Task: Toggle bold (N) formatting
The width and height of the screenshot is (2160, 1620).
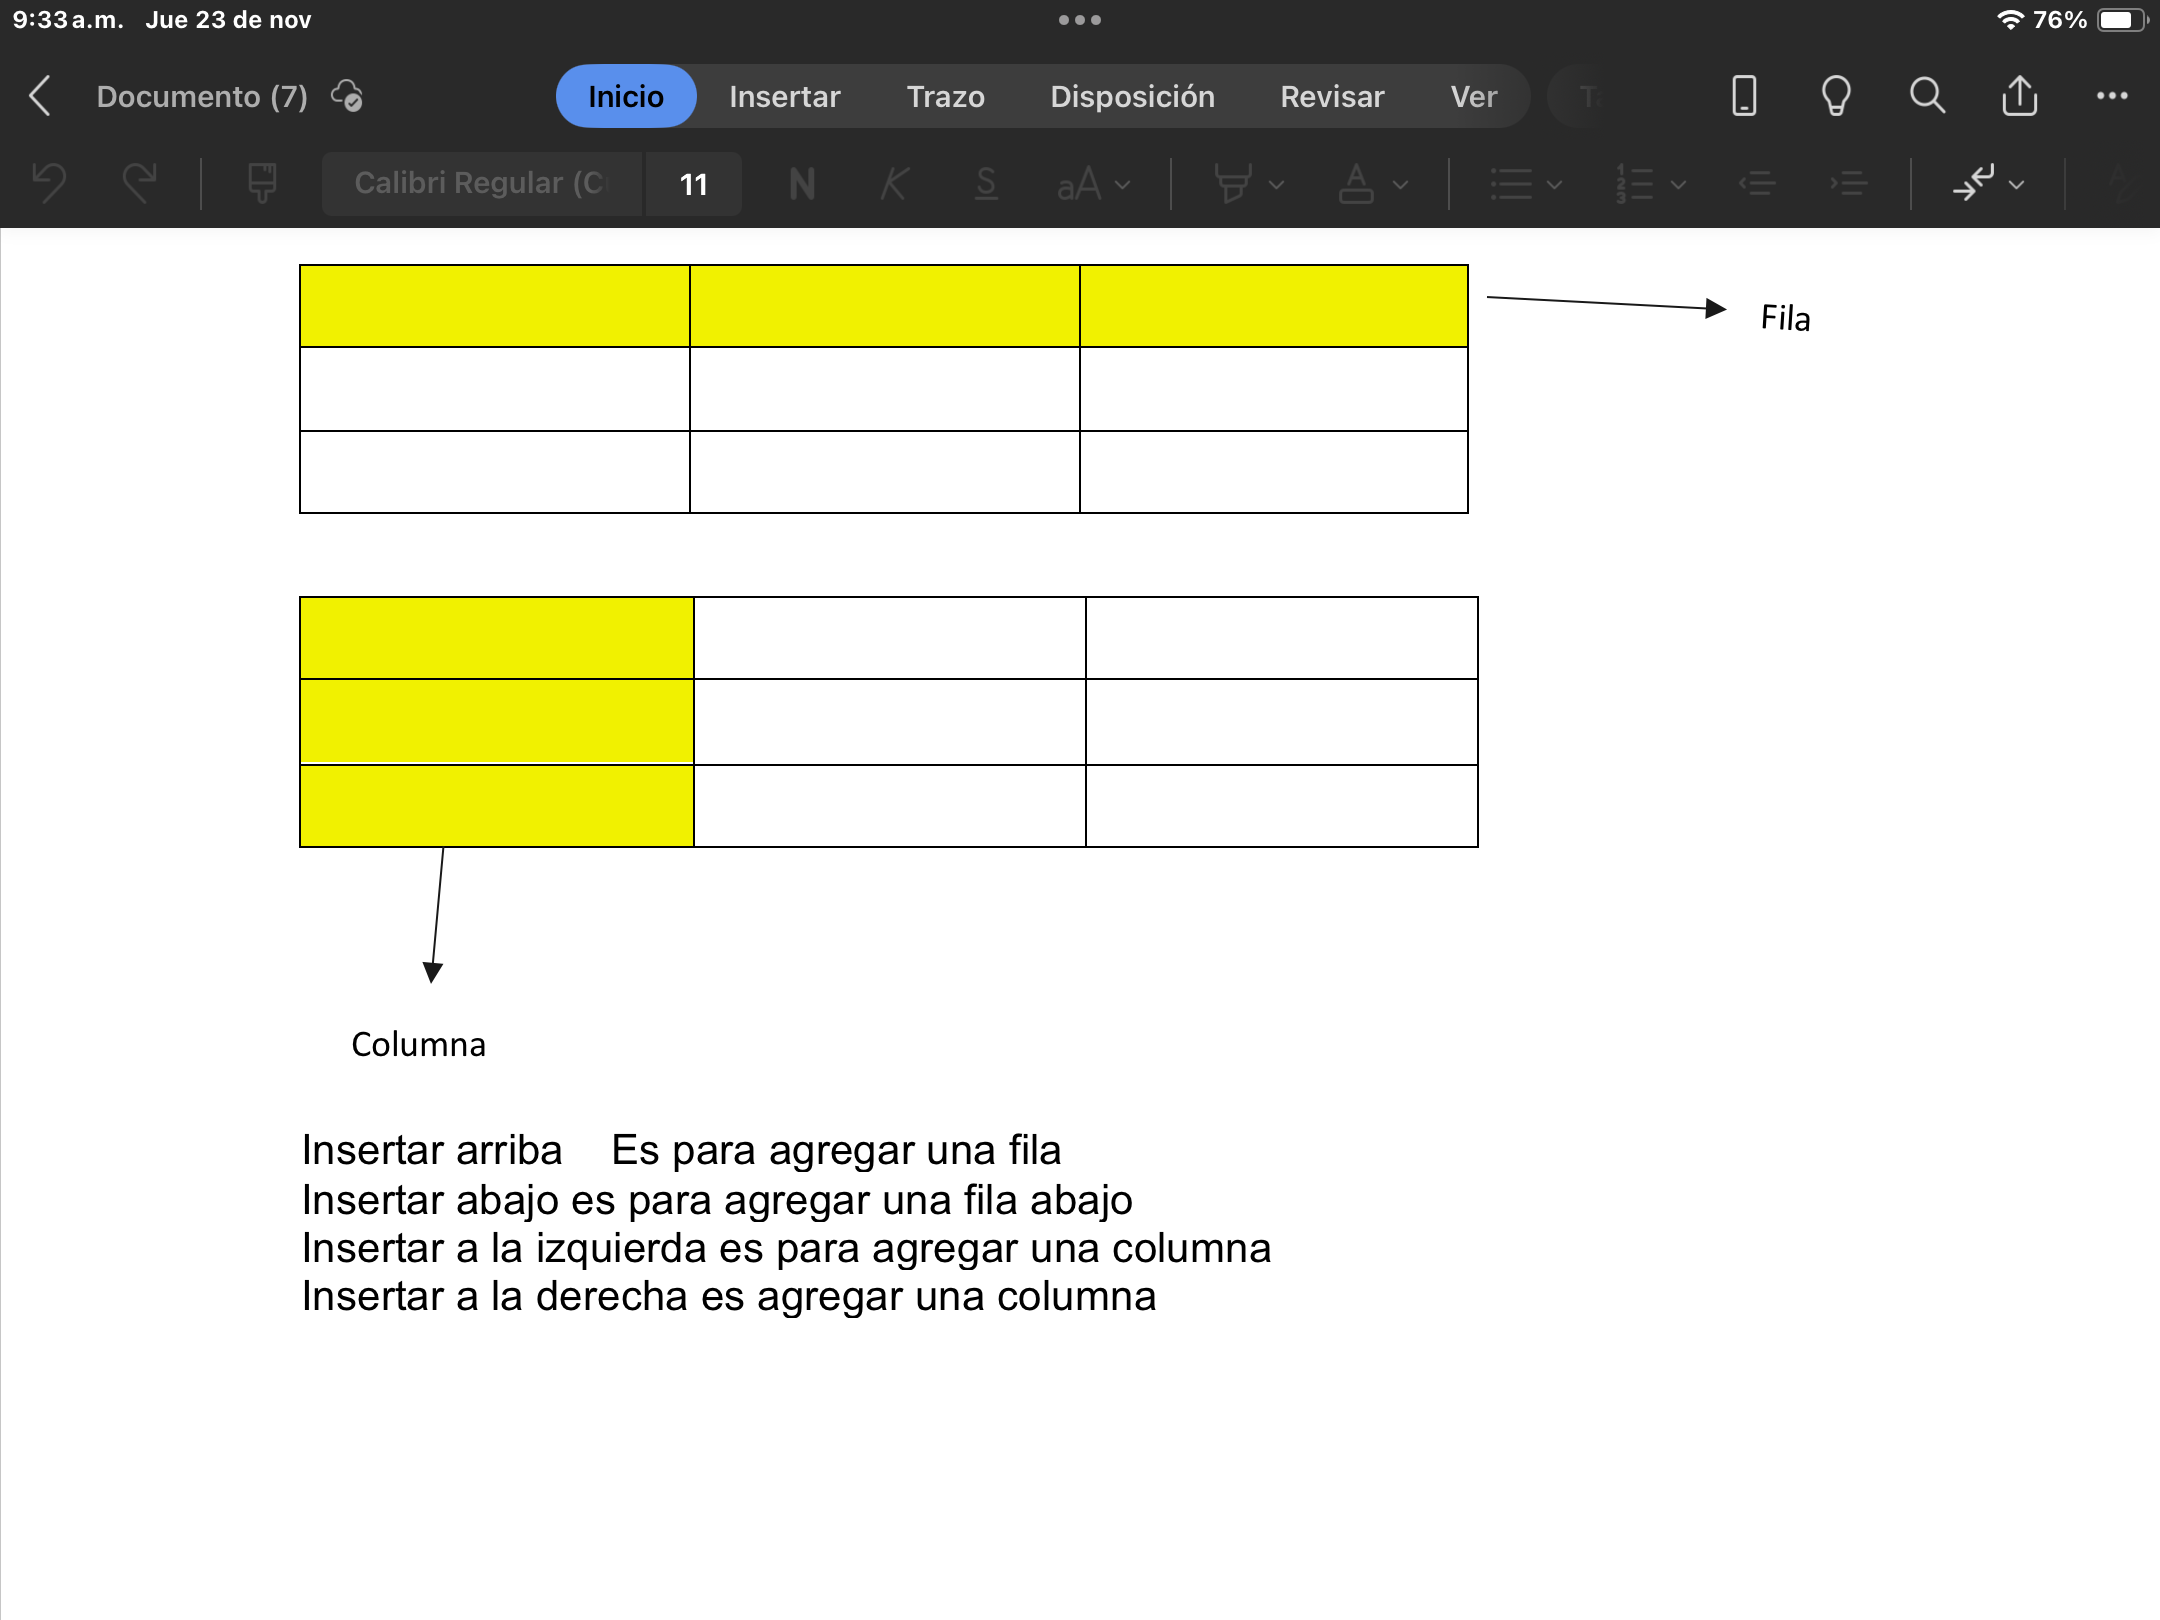Action: pos(802,183)
